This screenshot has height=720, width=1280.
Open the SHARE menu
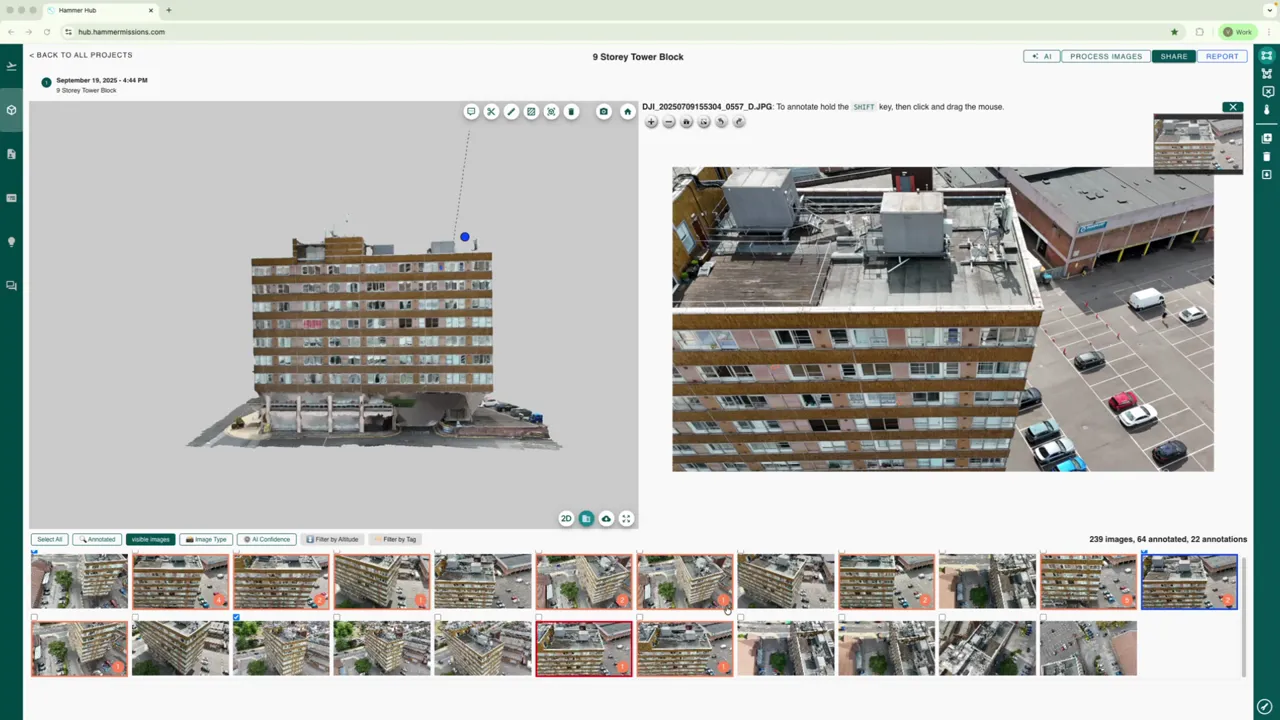click(1173, 56)
